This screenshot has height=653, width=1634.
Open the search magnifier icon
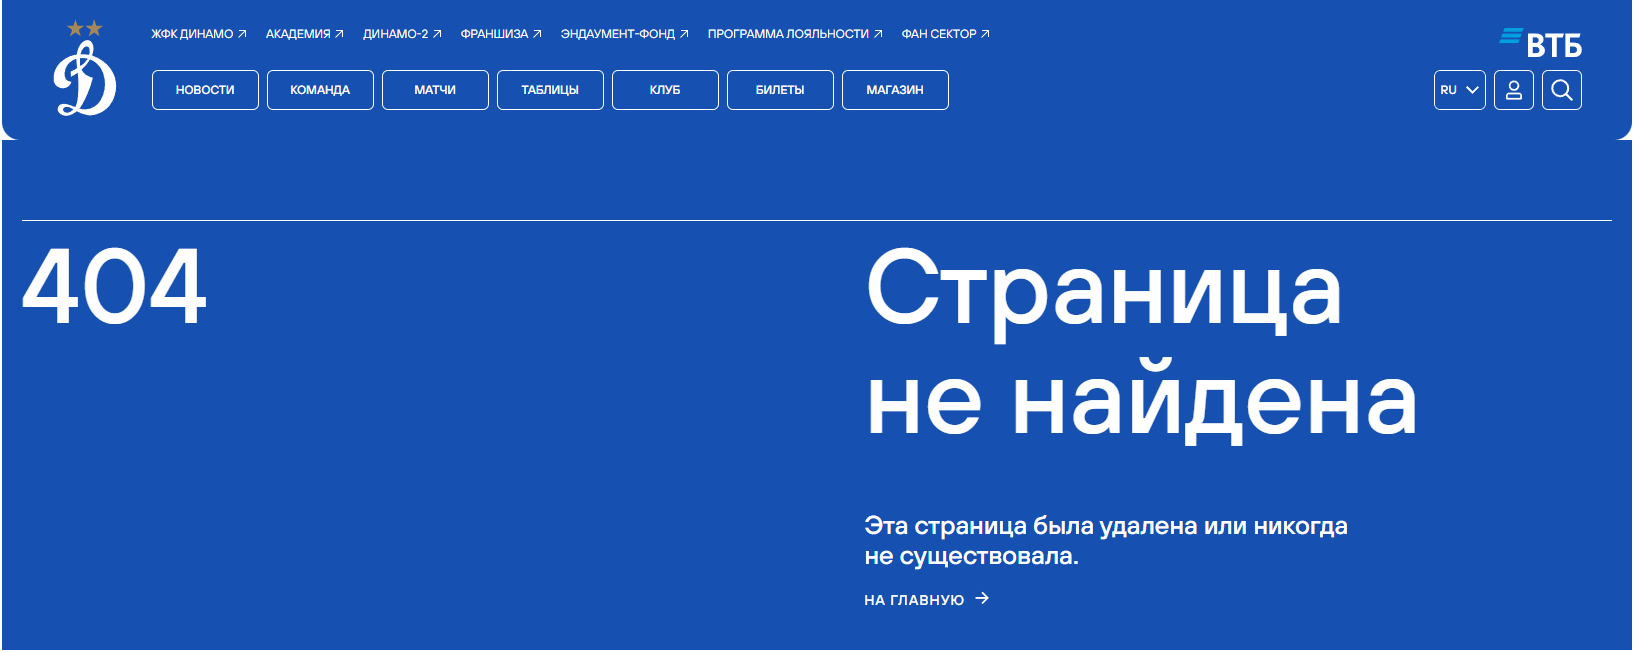click(1562, 90)
